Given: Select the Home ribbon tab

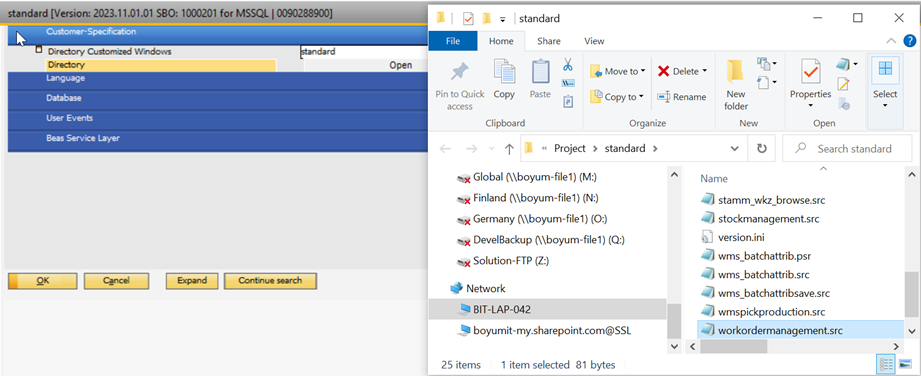Looking at the screenshot, I should pyautogui.click(x=501, y=41).
